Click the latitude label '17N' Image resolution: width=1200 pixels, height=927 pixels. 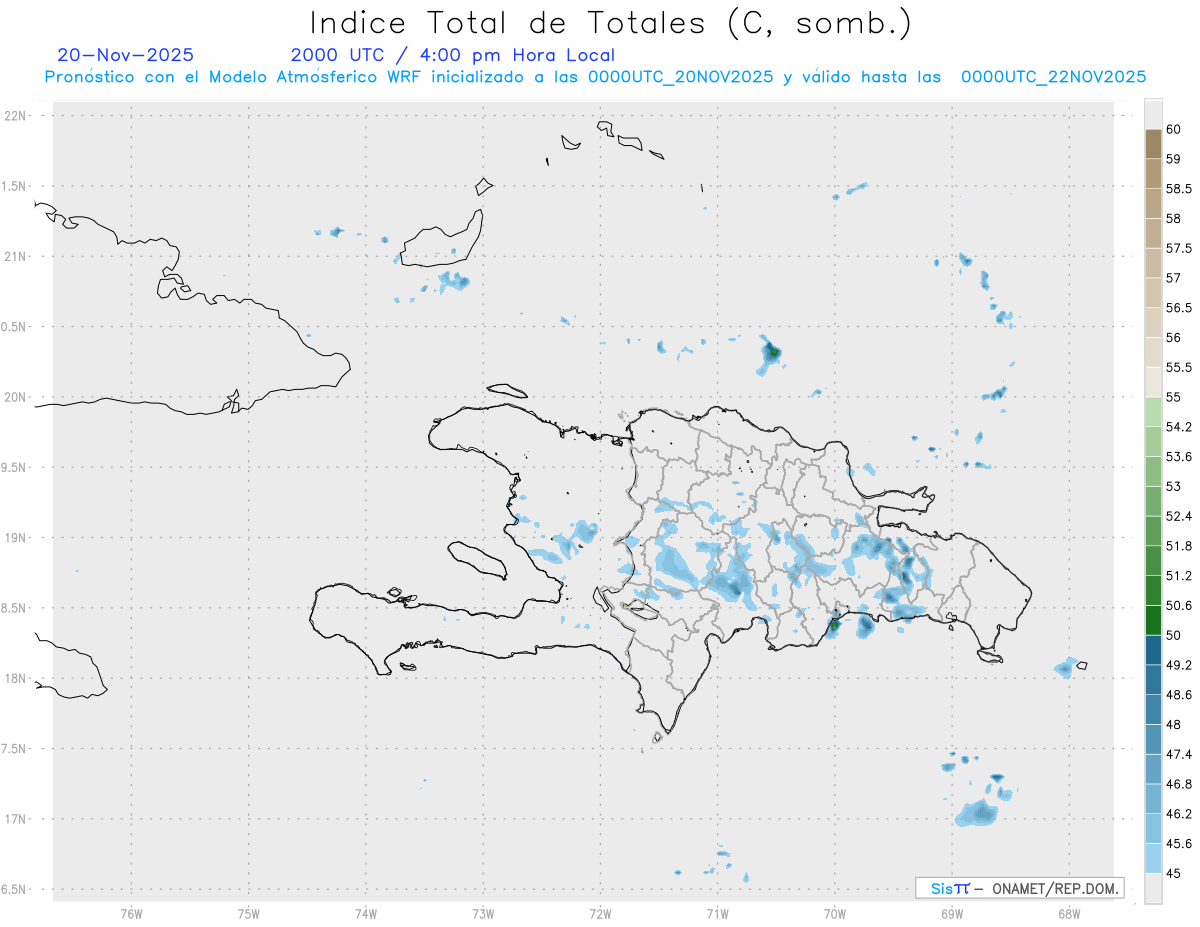click(15, 819)
